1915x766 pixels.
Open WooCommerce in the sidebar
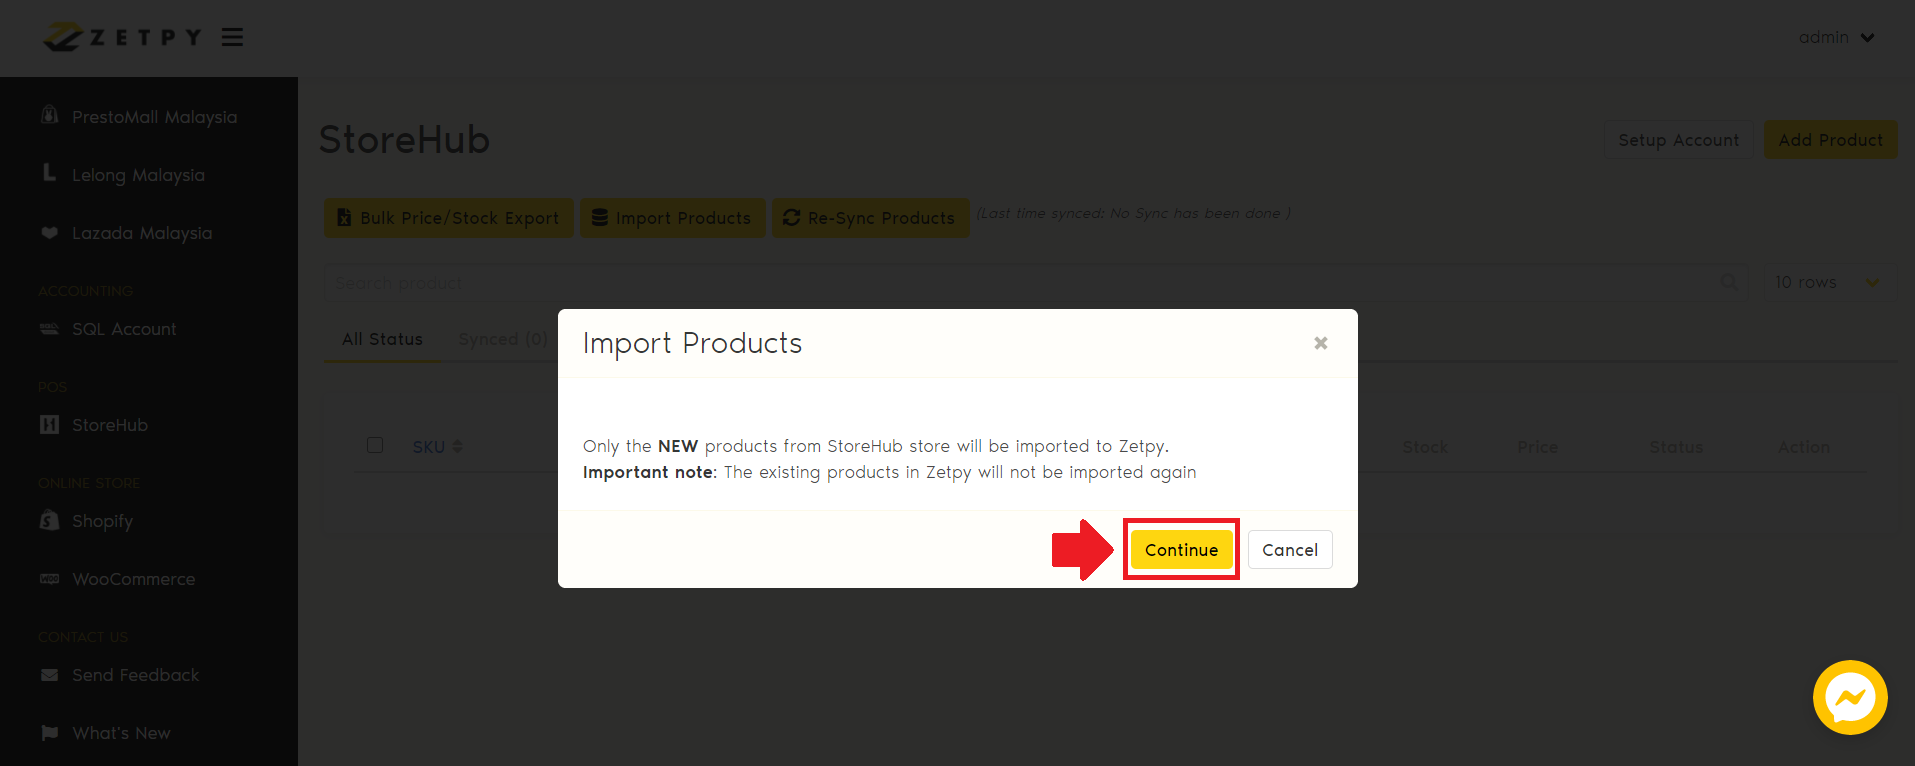[x=133, y=579]
